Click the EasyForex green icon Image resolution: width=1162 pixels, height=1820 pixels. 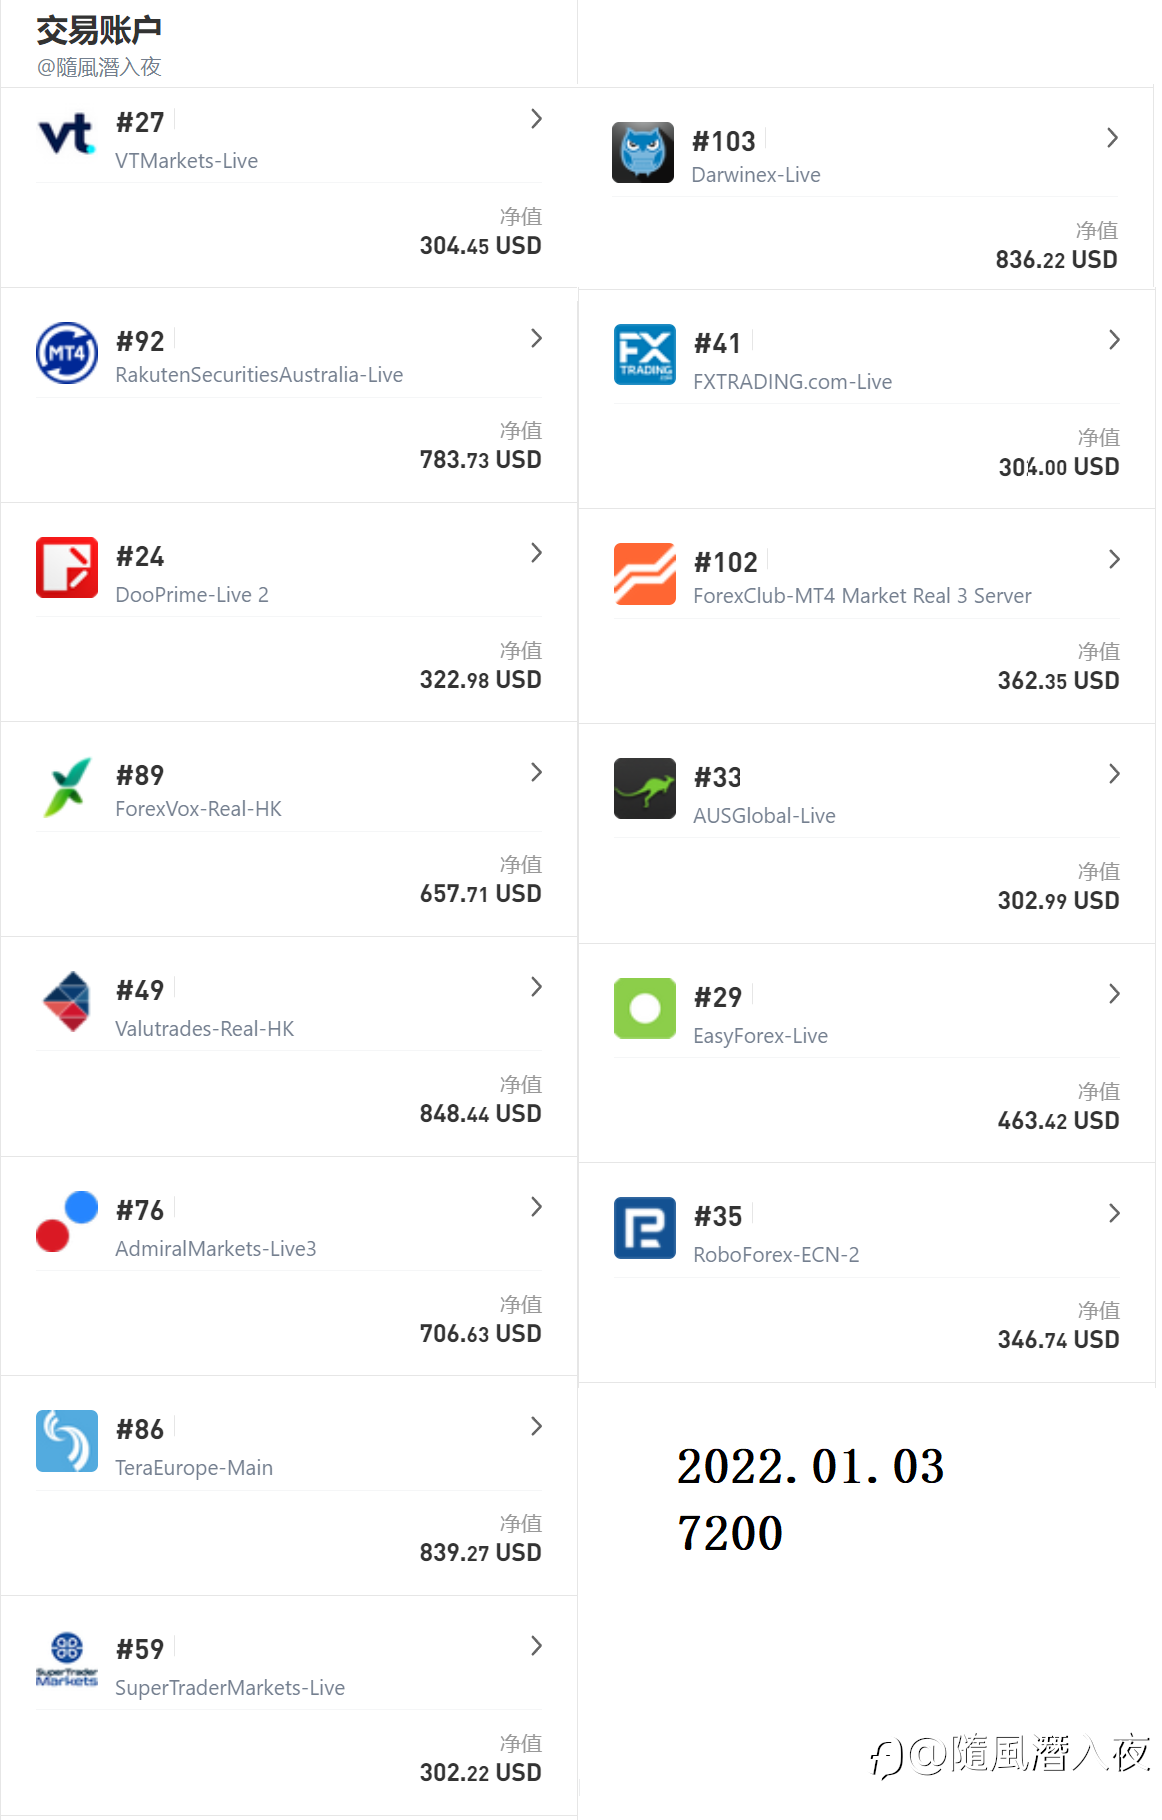point(645,1008)
